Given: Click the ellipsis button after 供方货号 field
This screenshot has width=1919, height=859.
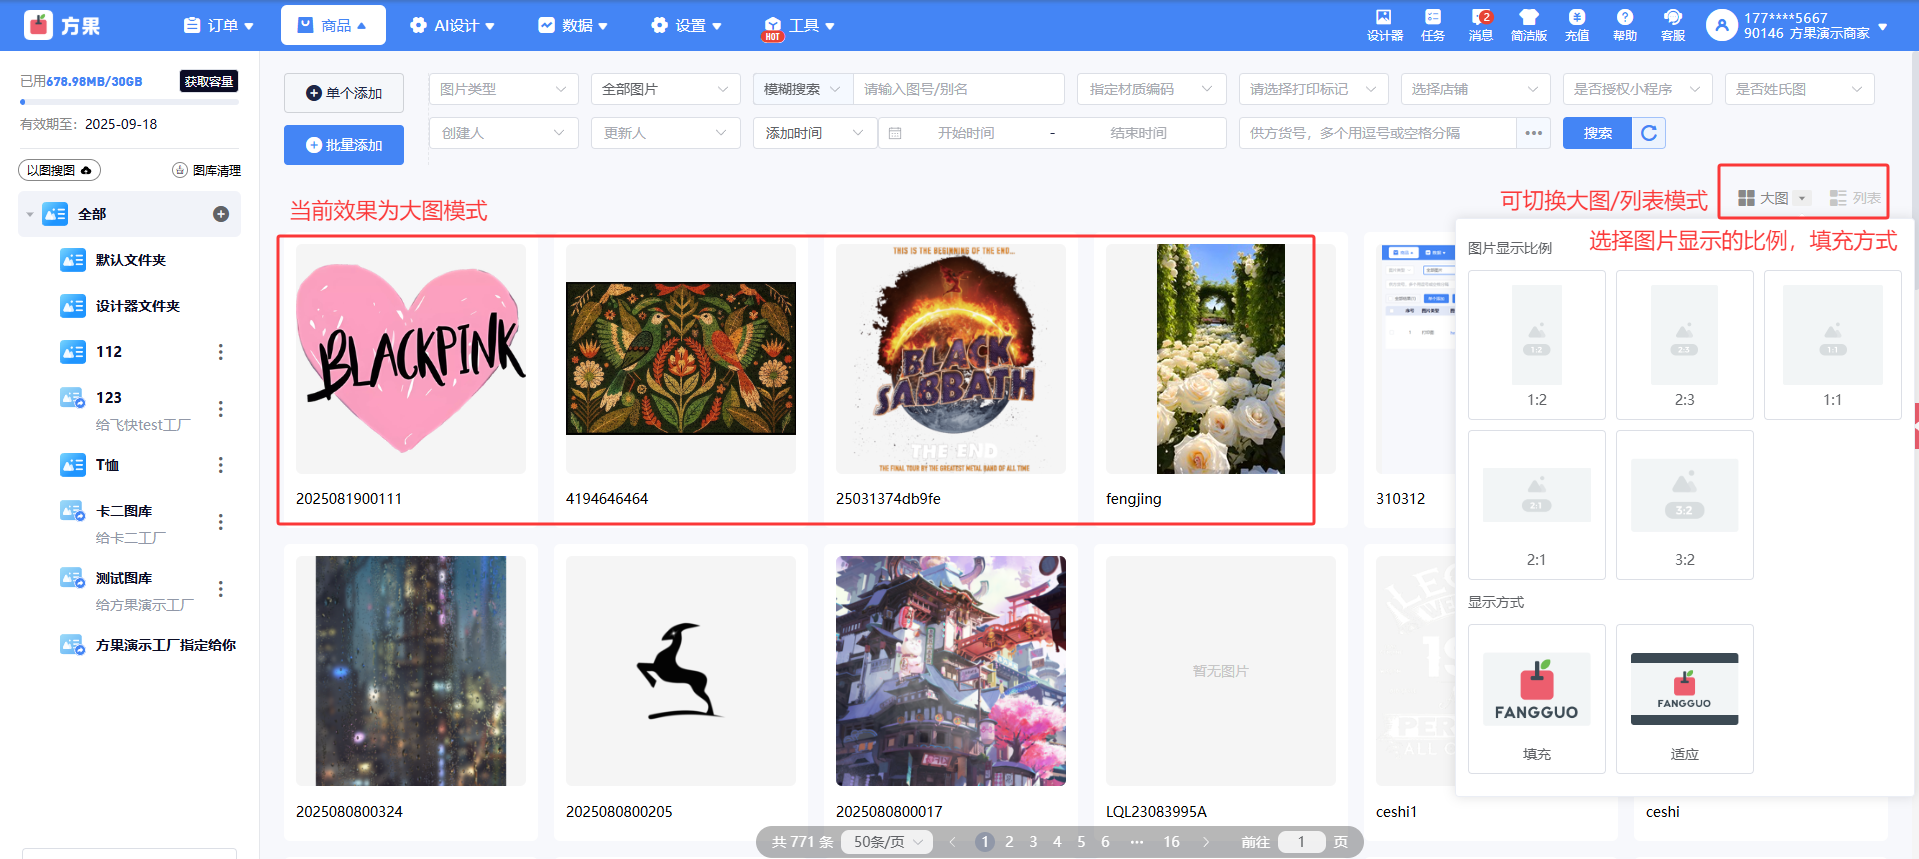Looking at the screenshot, I should pyautogui.click(x=1534, y=133).
